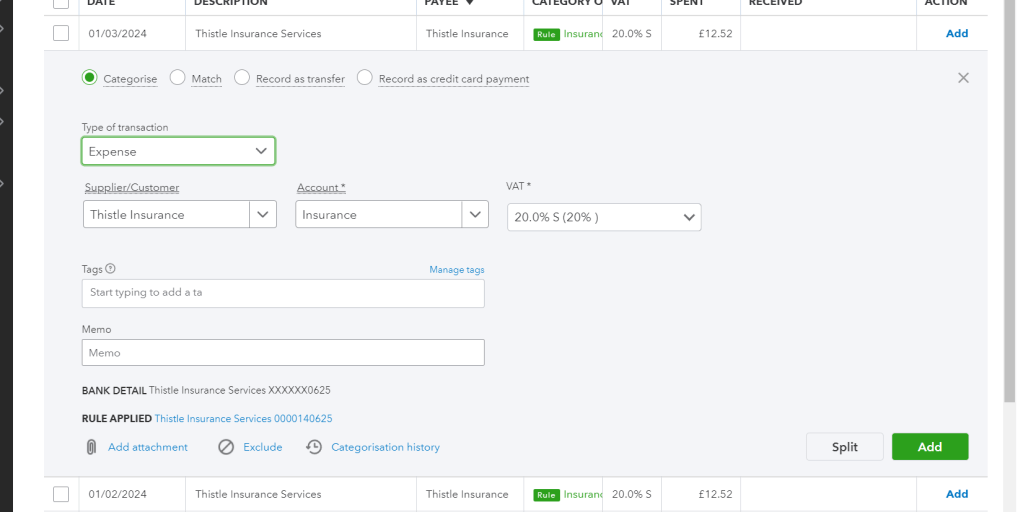The height and width of the screenshot is (512, 1023).
Task: Click Add action for the 01/03/2024 row
Action: pyautogui.click(x=956, y=33)
